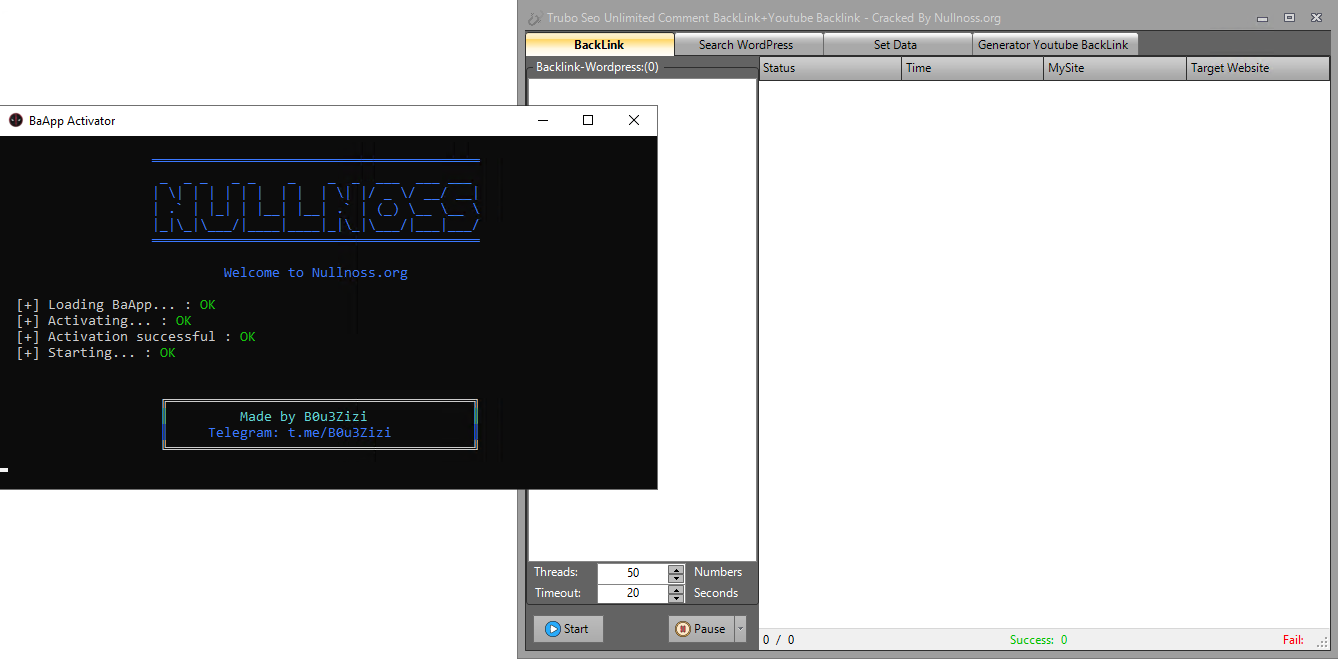Click the 0 / 0 progress counter

(x=778, y=640)
